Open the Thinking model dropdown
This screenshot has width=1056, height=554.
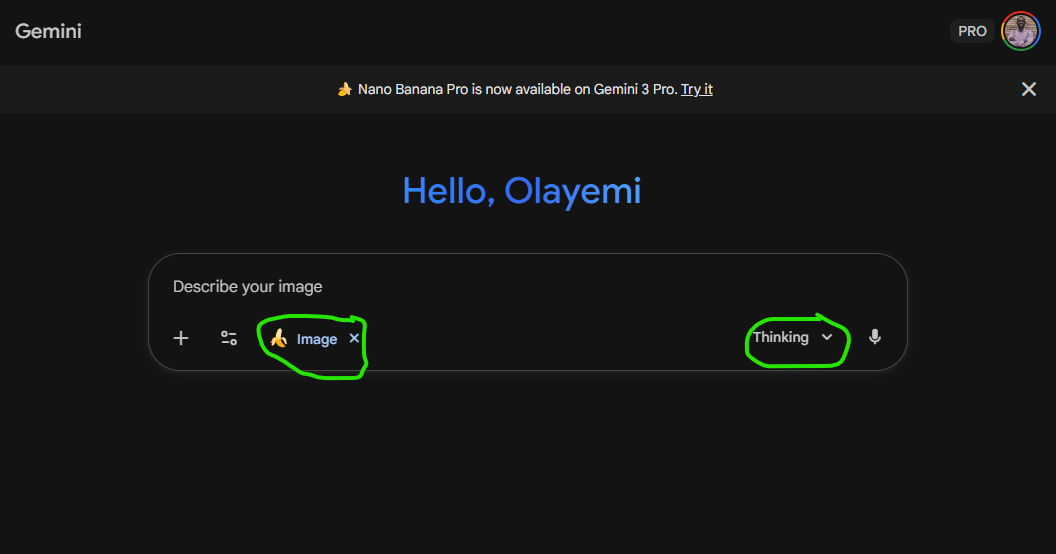(781, 337)
